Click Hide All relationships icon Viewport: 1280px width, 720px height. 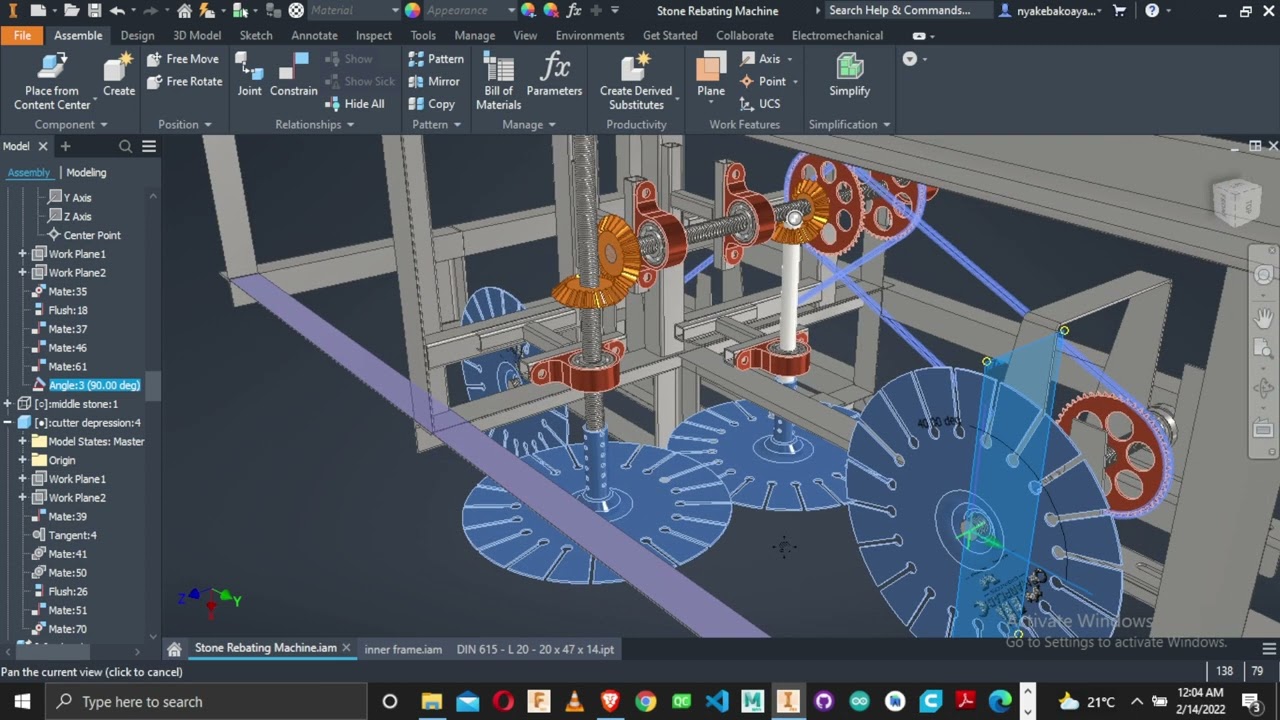coord(354,104)
